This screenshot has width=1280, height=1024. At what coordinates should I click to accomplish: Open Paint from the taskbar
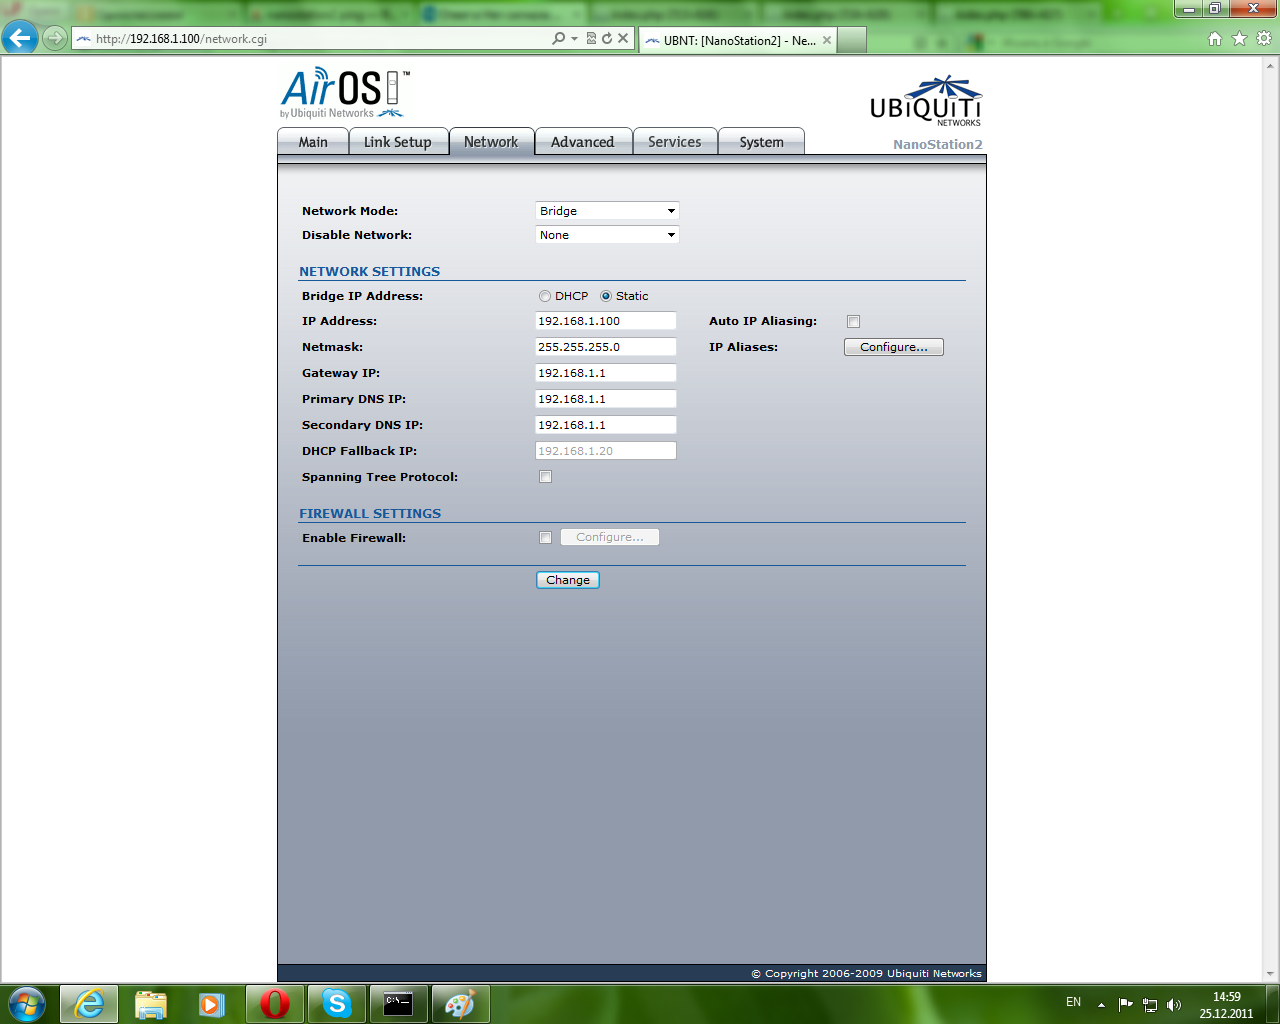461,1003
